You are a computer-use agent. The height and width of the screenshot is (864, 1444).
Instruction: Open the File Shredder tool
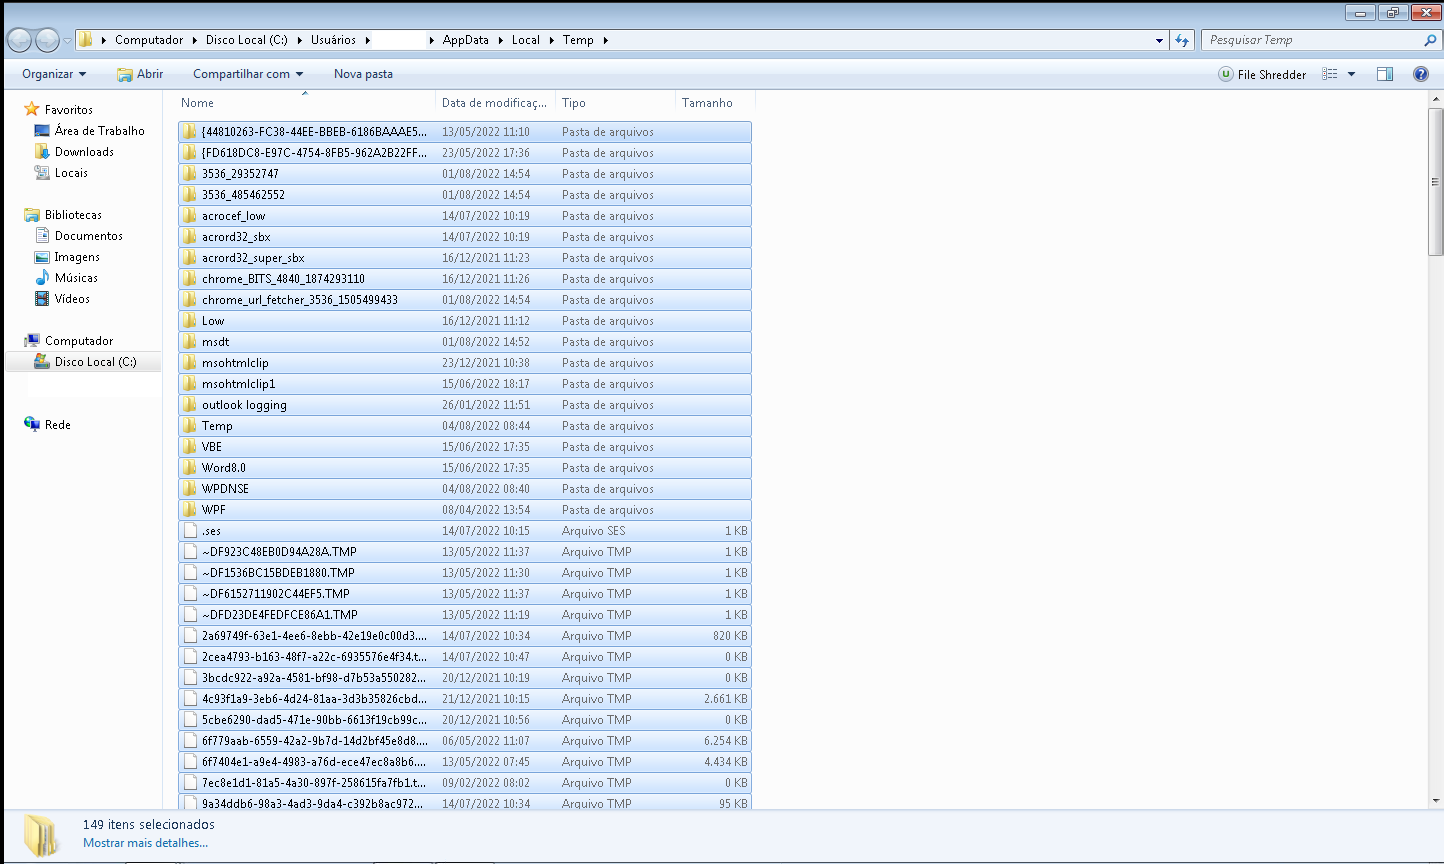pyautogui.click(x=1262, y=74)
